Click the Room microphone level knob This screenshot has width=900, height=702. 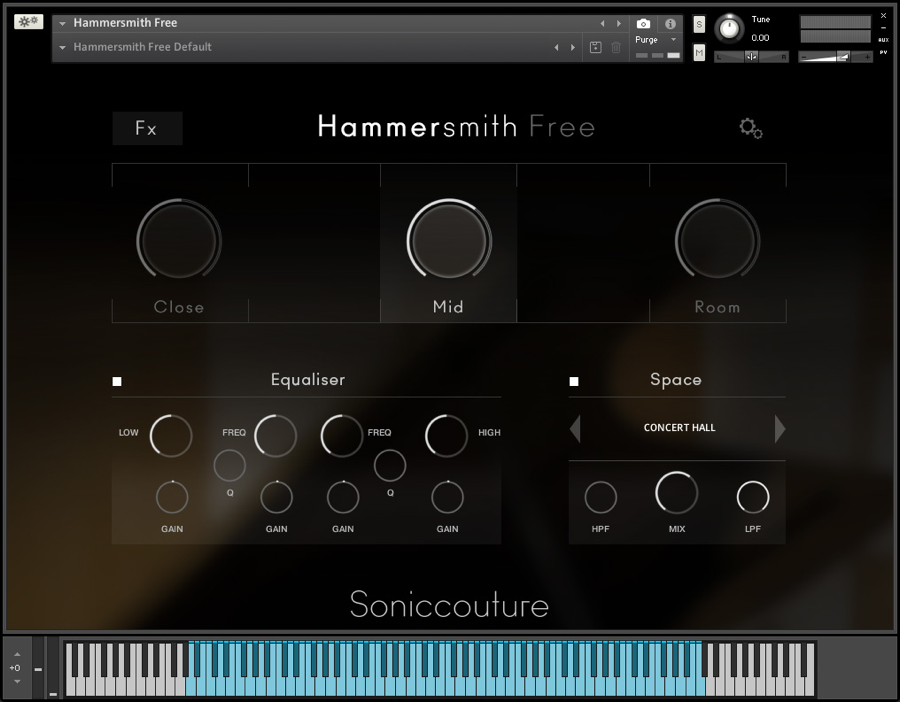pos(717,241)
